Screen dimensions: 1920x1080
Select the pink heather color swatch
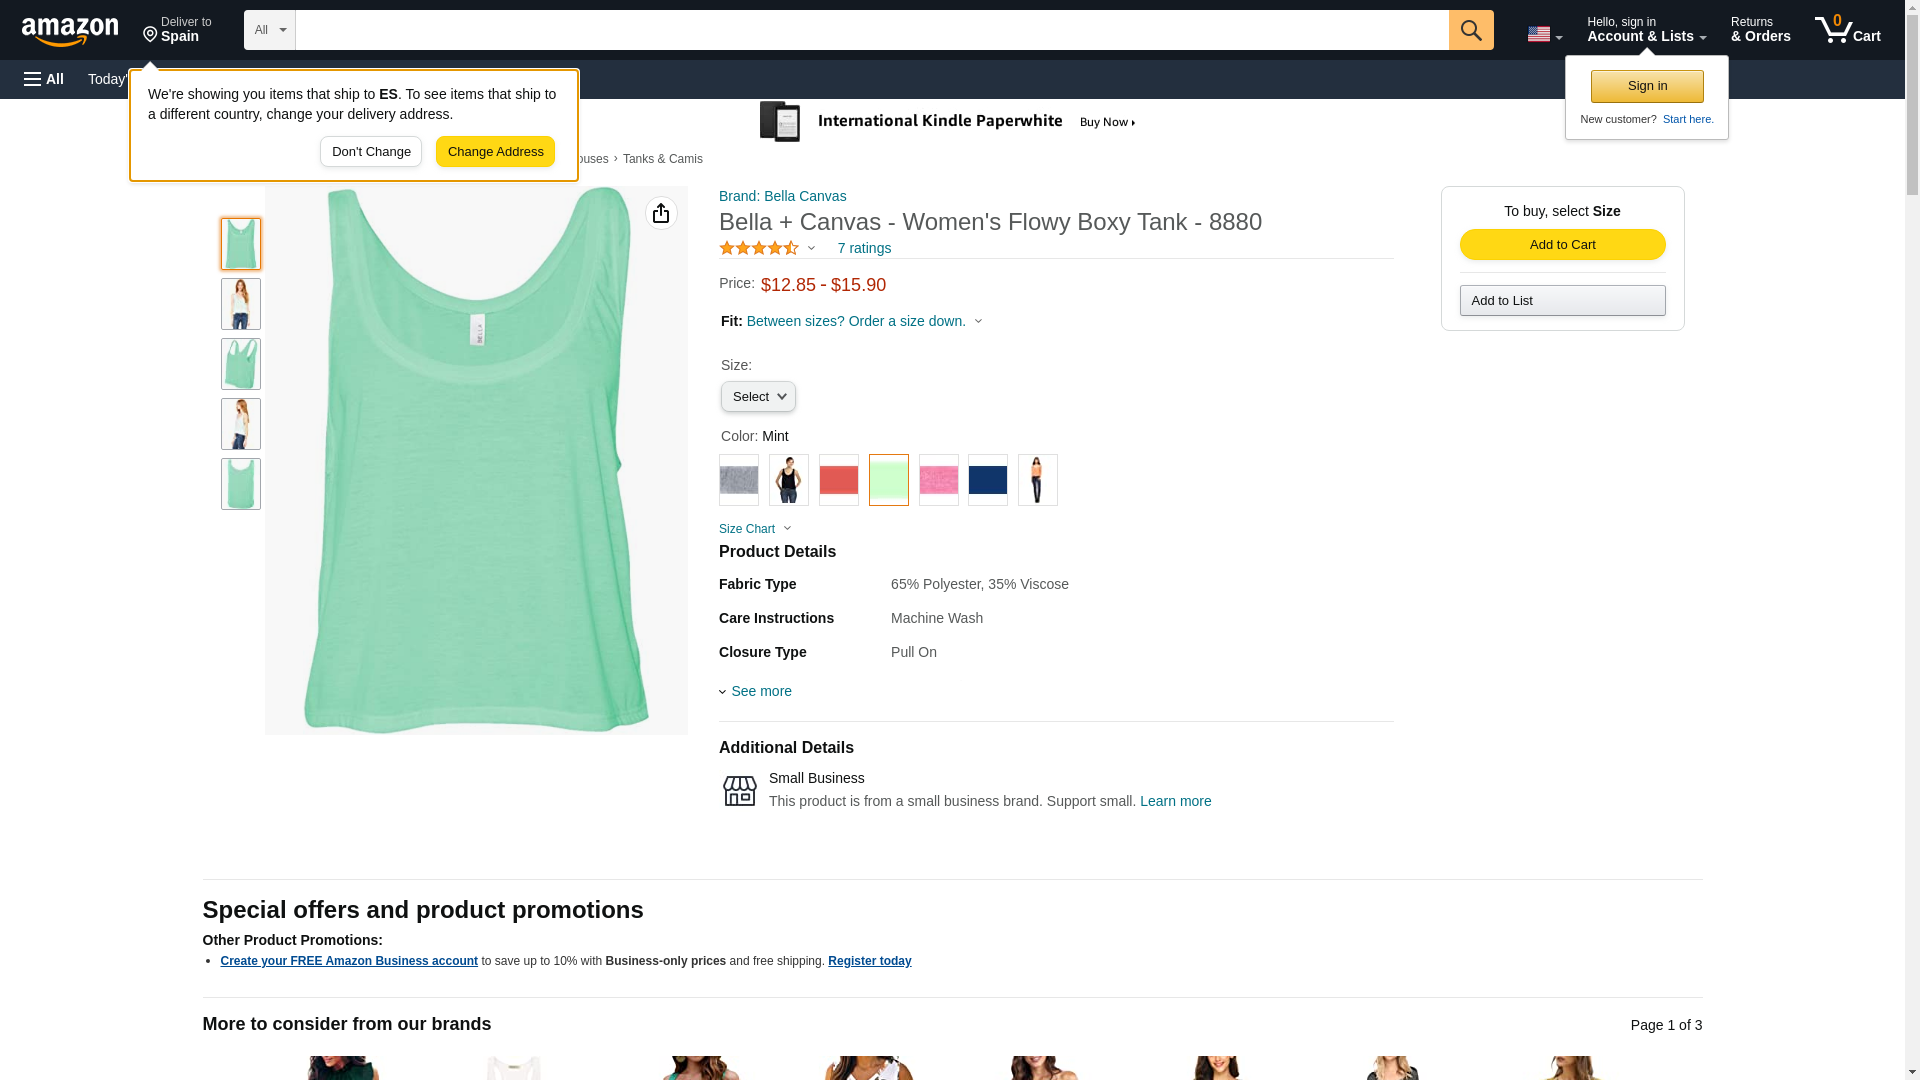click(x=938, y=480)
